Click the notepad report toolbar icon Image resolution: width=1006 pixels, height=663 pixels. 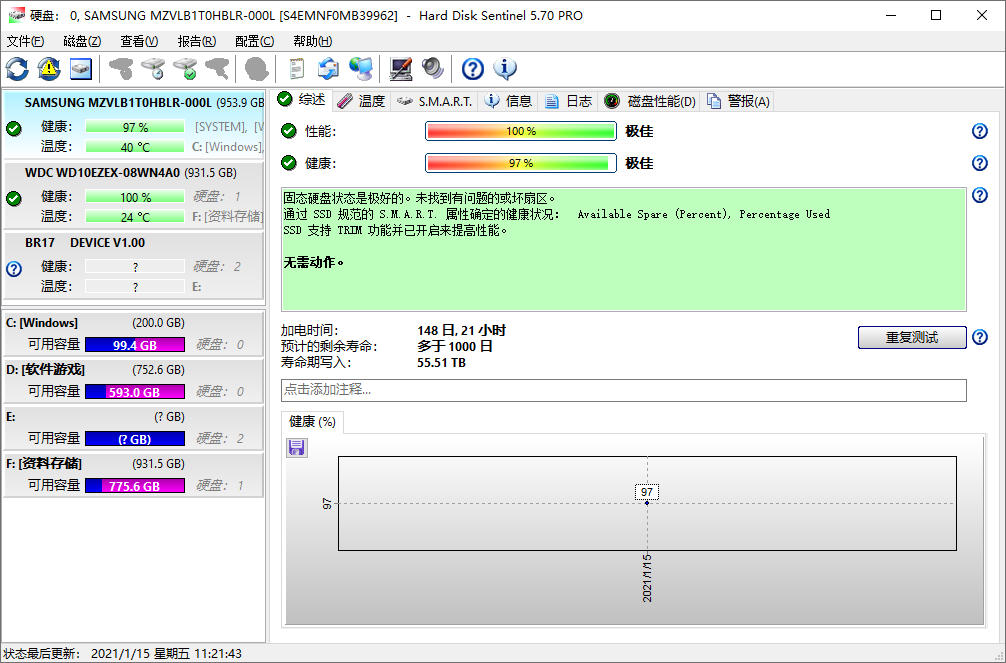[296, 69]
